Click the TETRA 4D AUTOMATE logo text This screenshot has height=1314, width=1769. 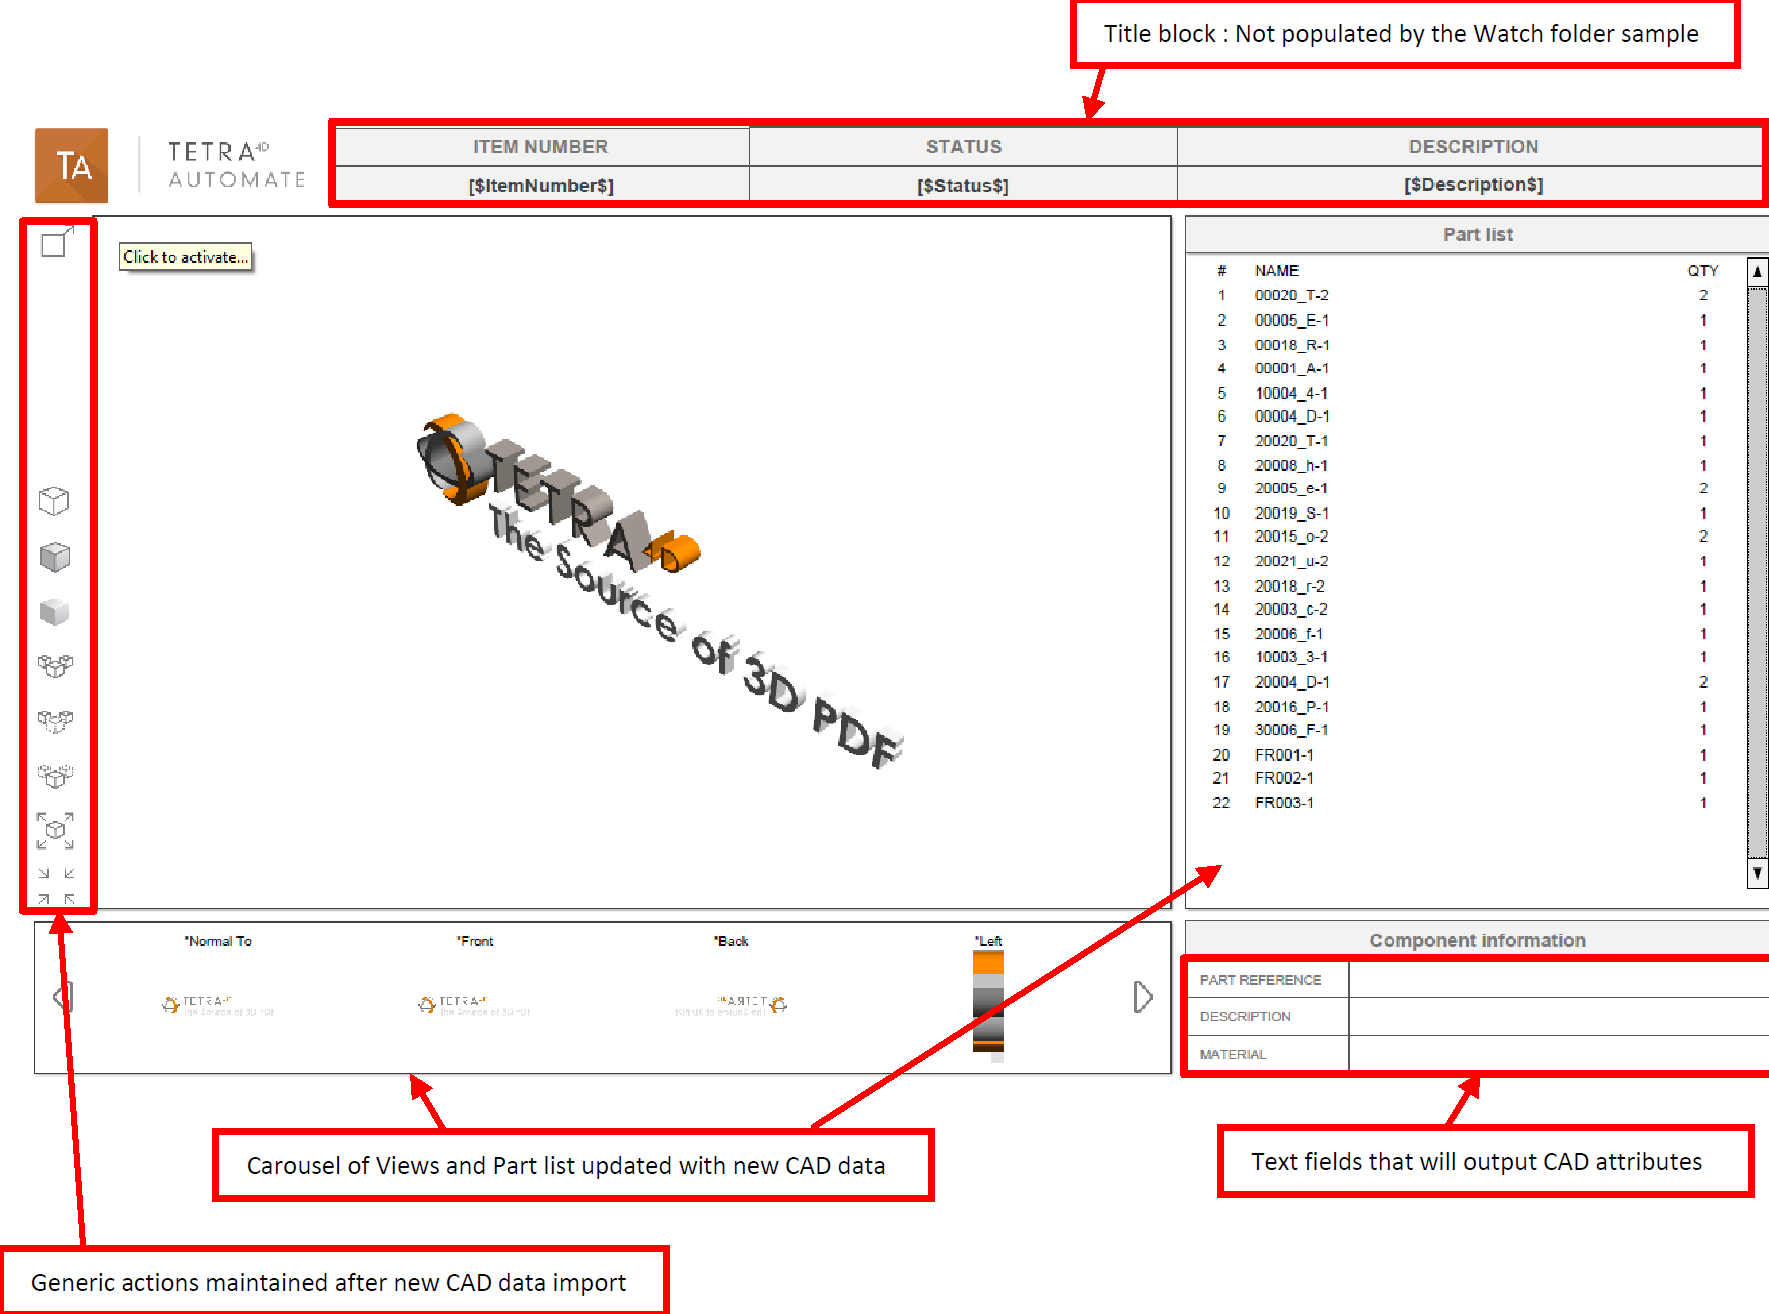pyautogui.click(x=236, y=165)
